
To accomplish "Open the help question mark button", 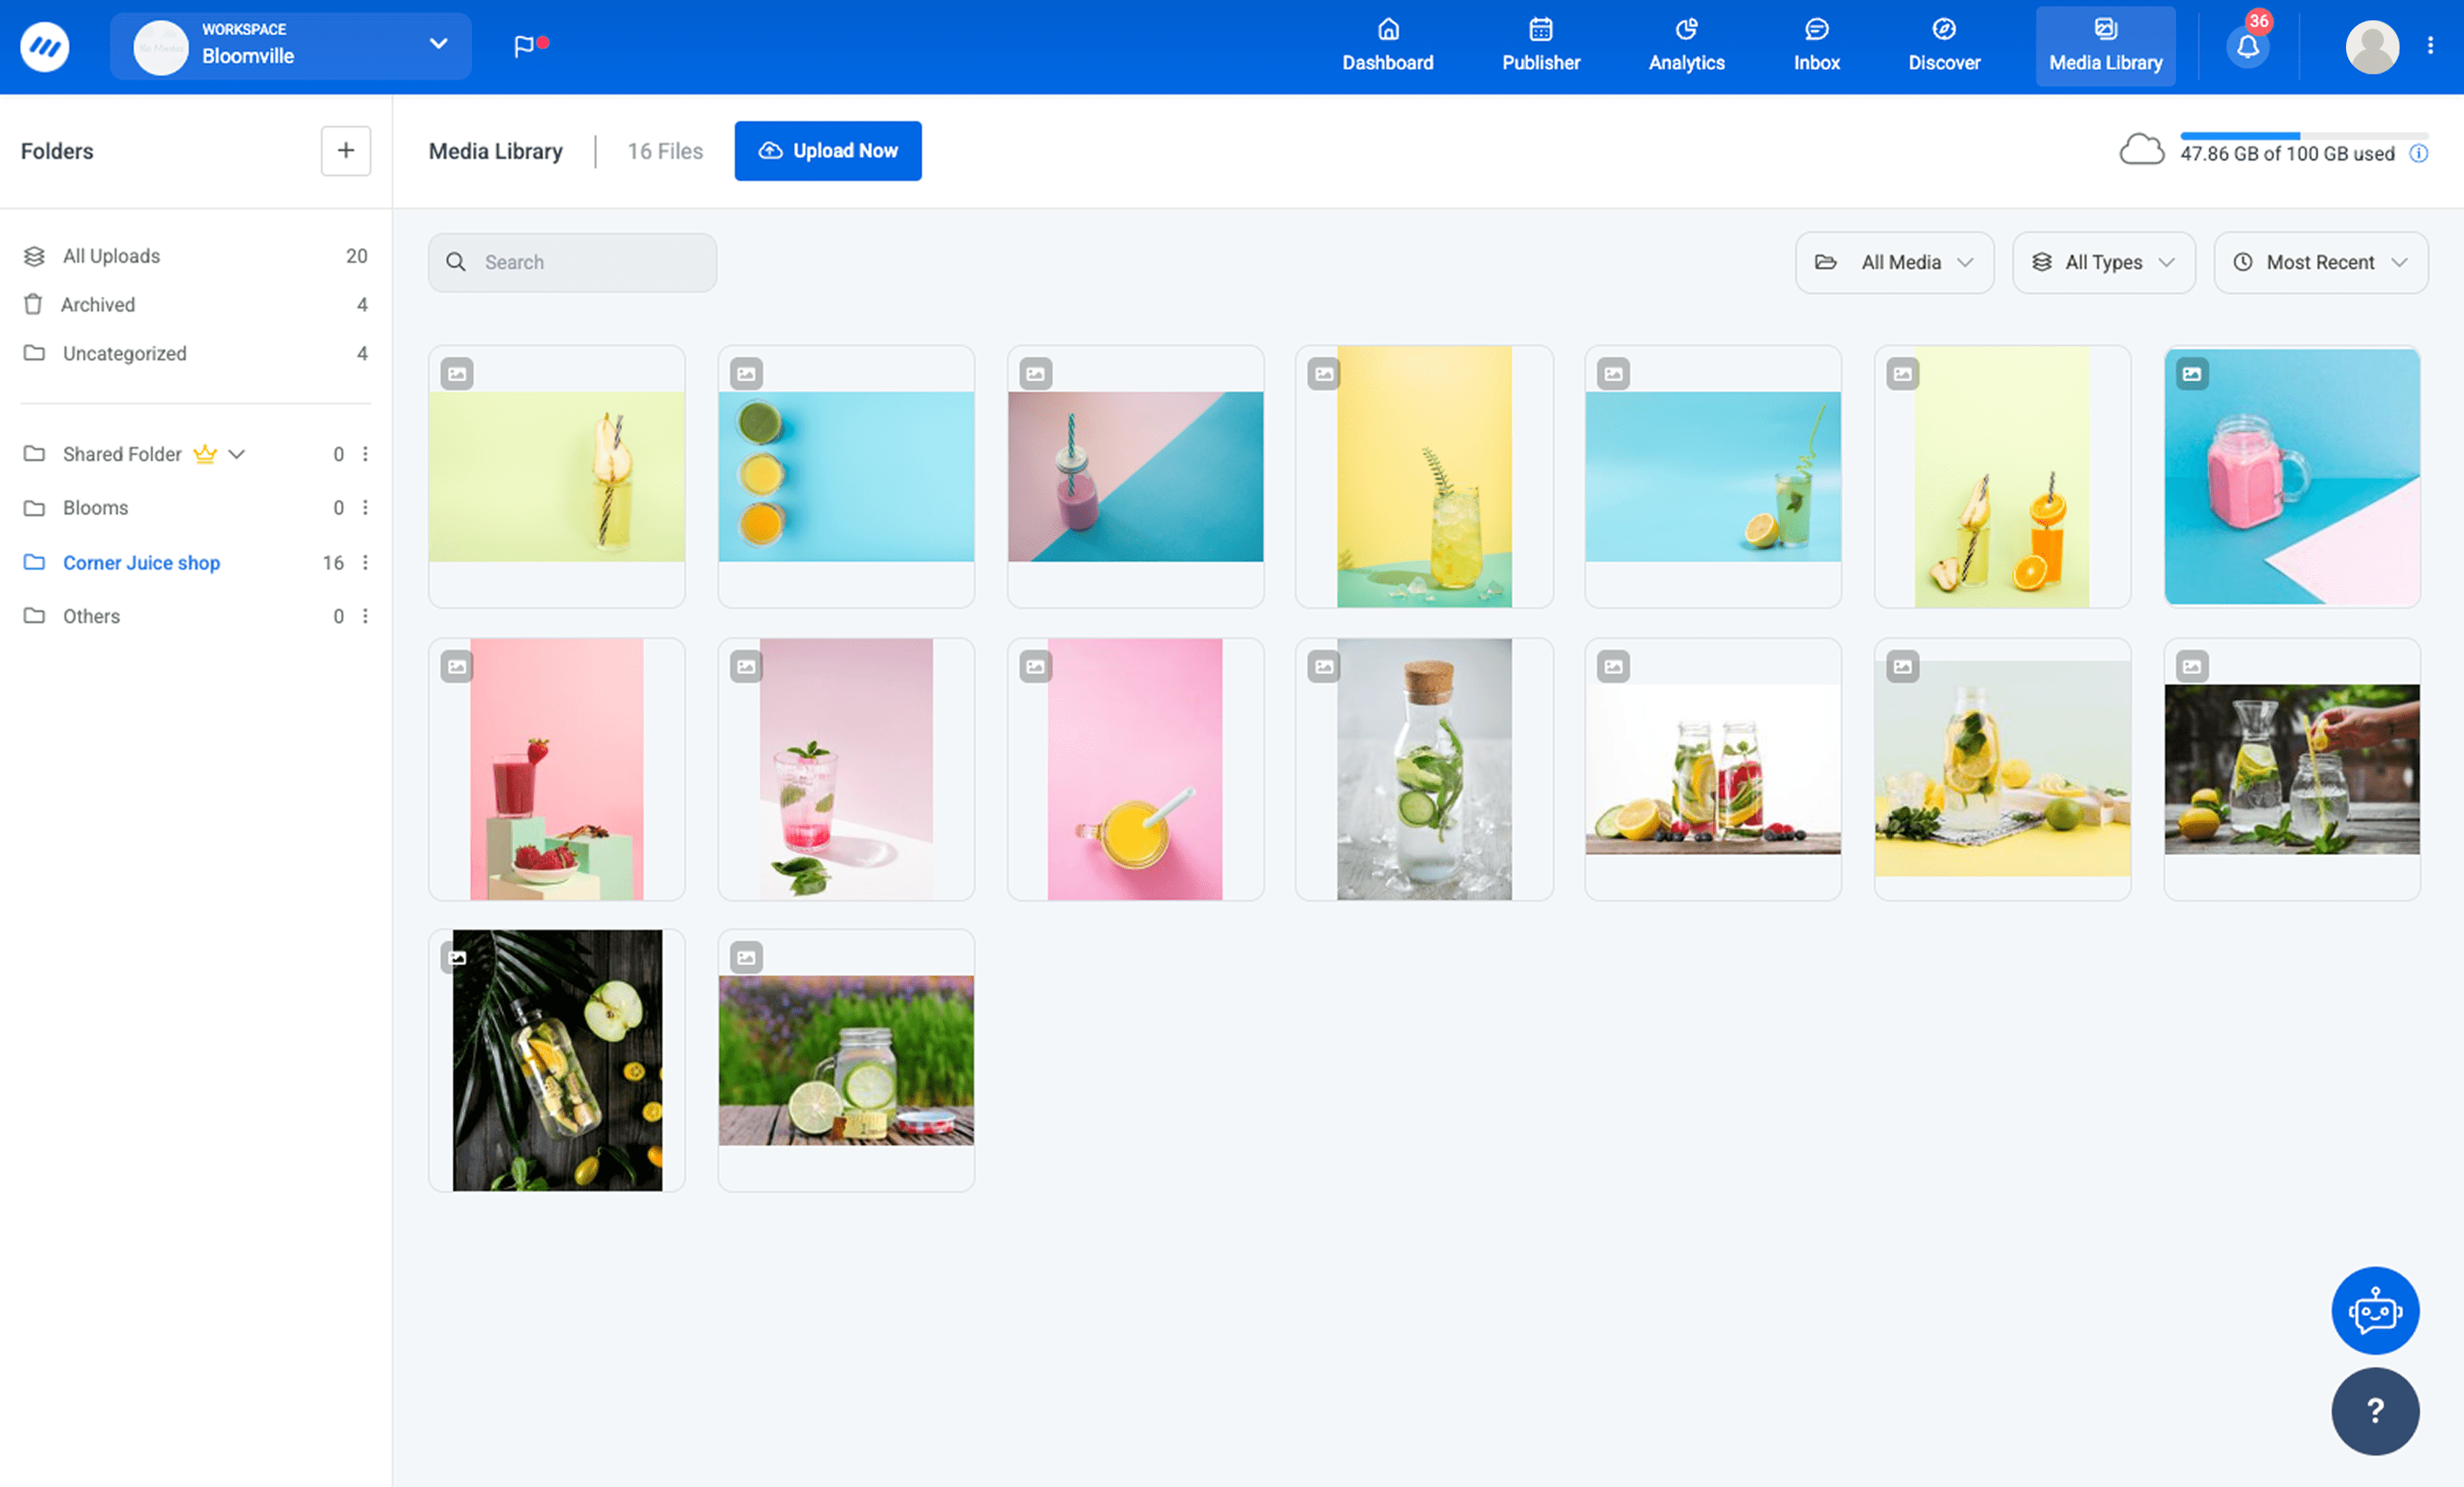I will coord(2375,1411).
